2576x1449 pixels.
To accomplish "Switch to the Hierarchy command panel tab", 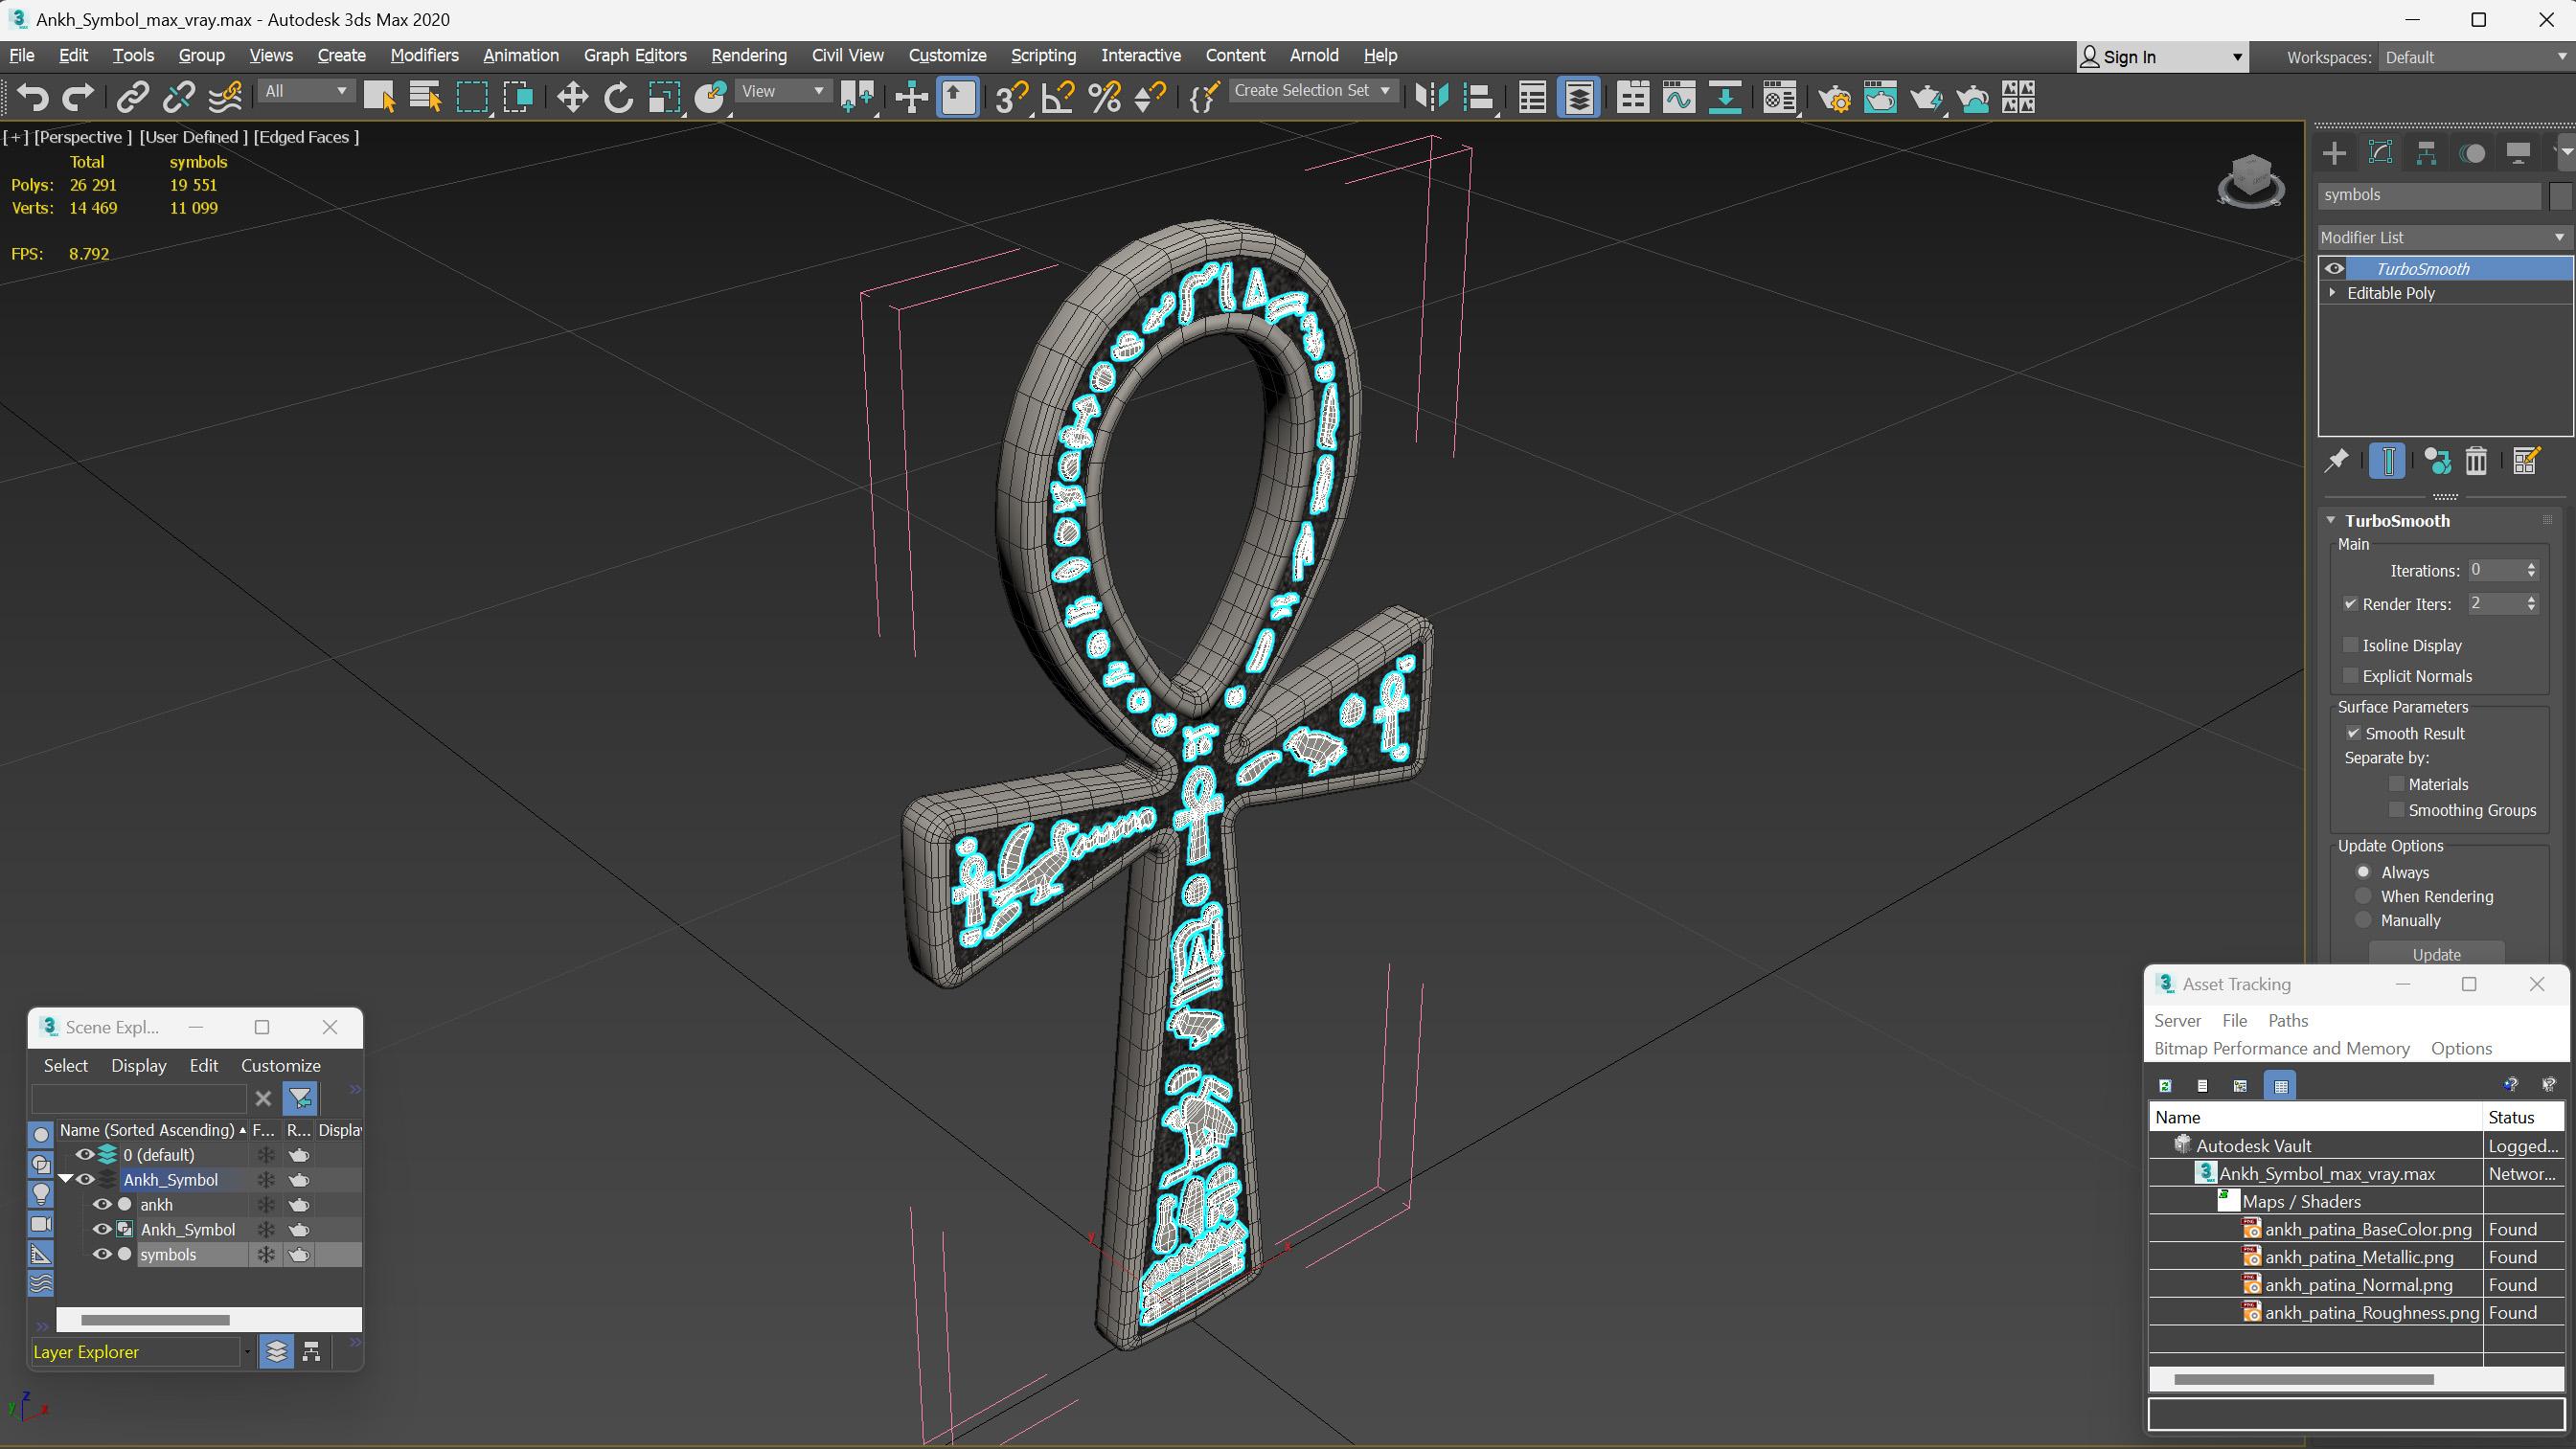I will 2426,153.
